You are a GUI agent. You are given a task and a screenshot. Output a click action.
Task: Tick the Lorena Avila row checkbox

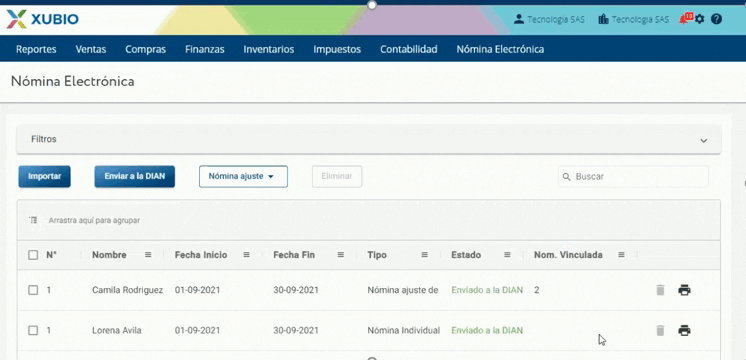pos(33,330)
